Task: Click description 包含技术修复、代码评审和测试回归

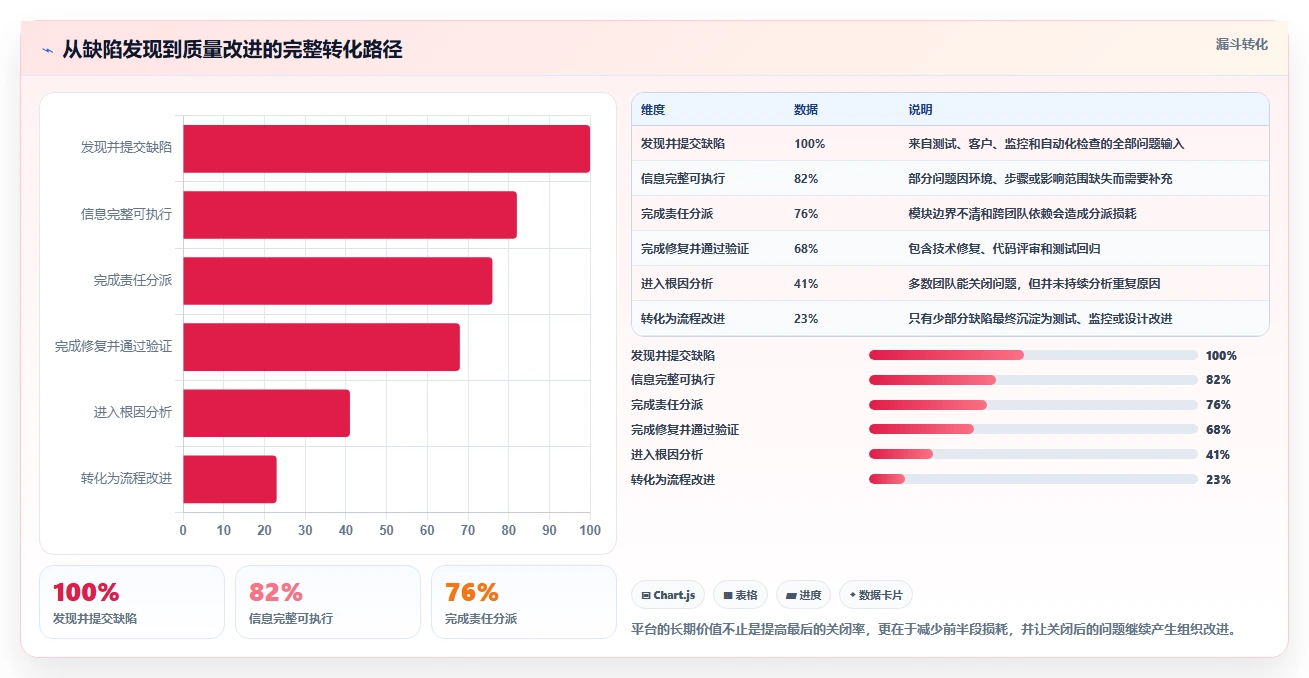Action: click(x=1004, y=249)
